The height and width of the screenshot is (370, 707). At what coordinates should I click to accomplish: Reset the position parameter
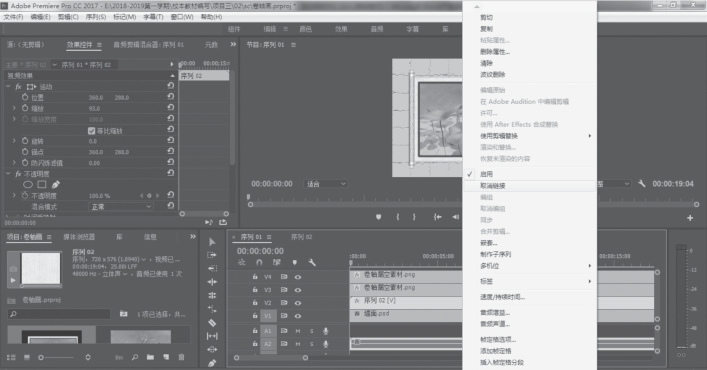[x=170, y=96]
